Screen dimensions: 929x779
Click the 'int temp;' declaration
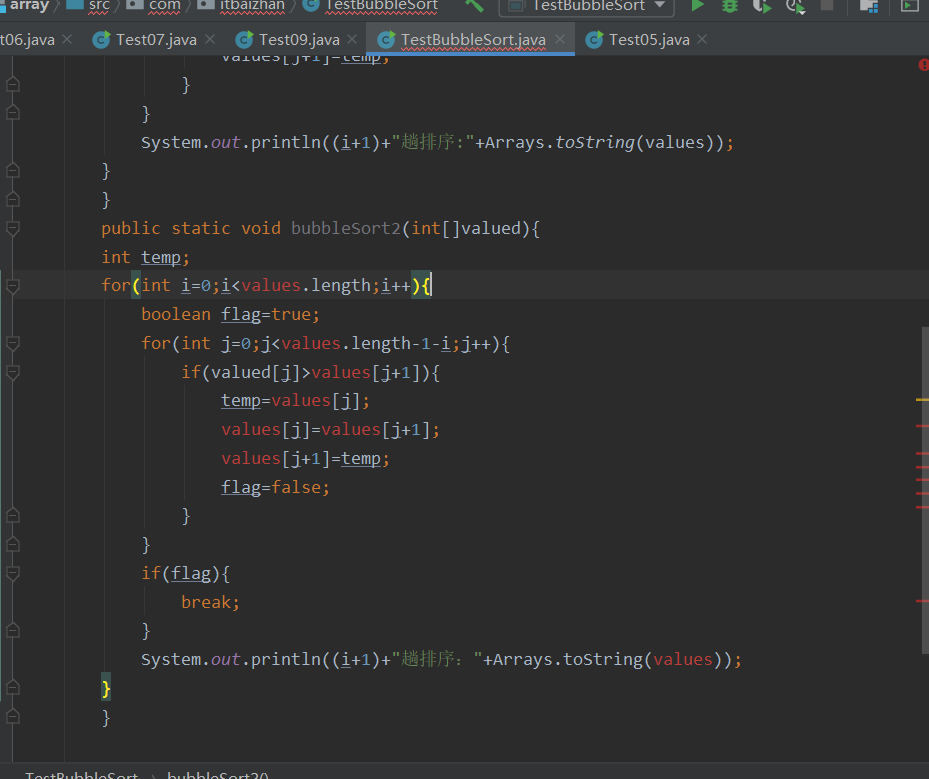[145, 257]
